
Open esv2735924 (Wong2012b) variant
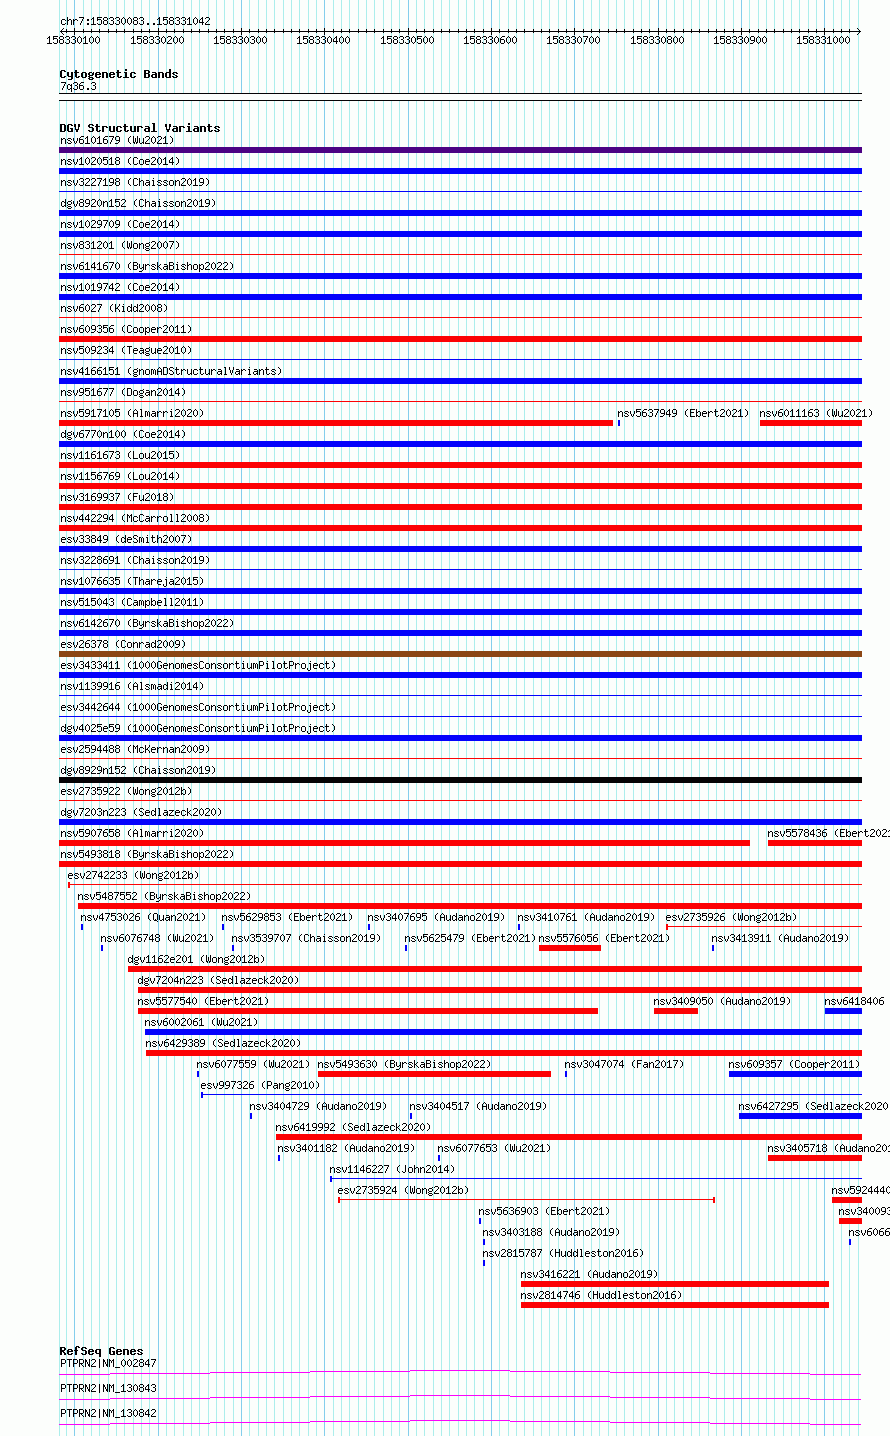click(x=403, y=1190)
